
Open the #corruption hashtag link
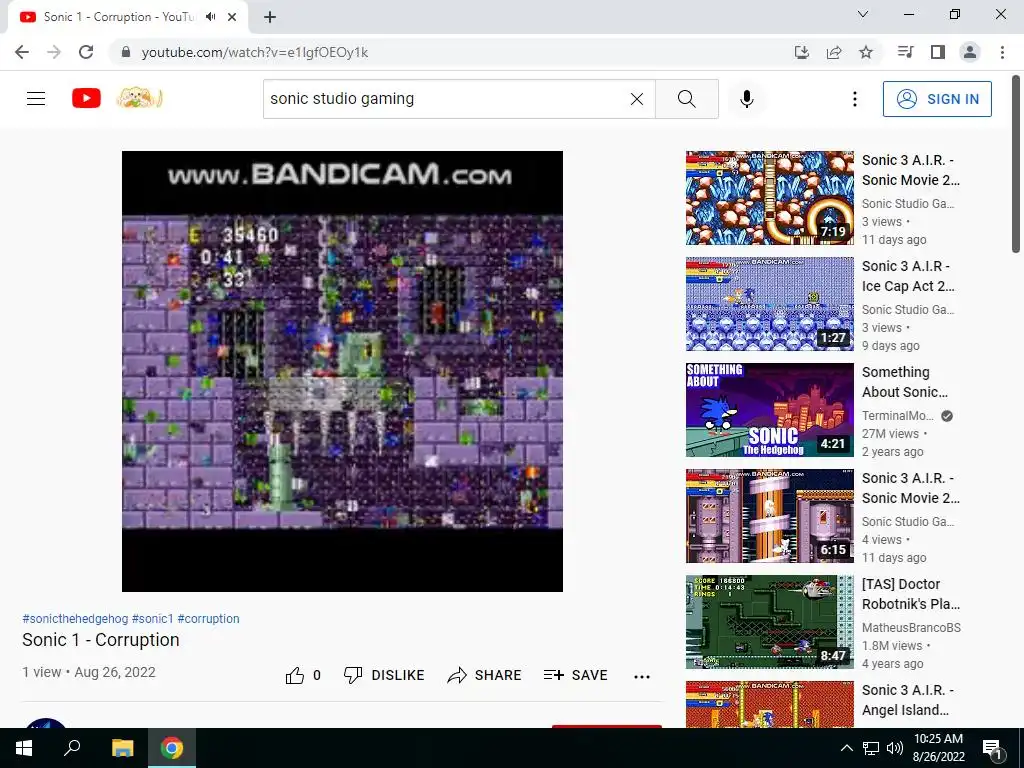208,618
